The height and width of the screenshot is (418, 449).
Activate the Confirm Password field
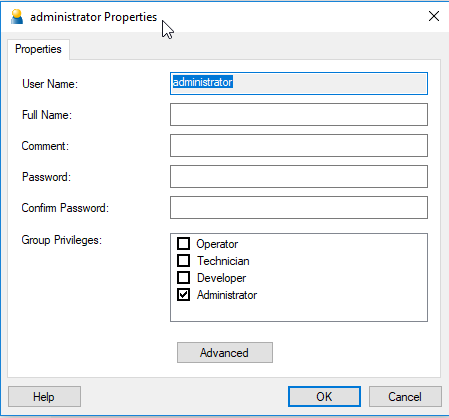(x=299, y=208)
